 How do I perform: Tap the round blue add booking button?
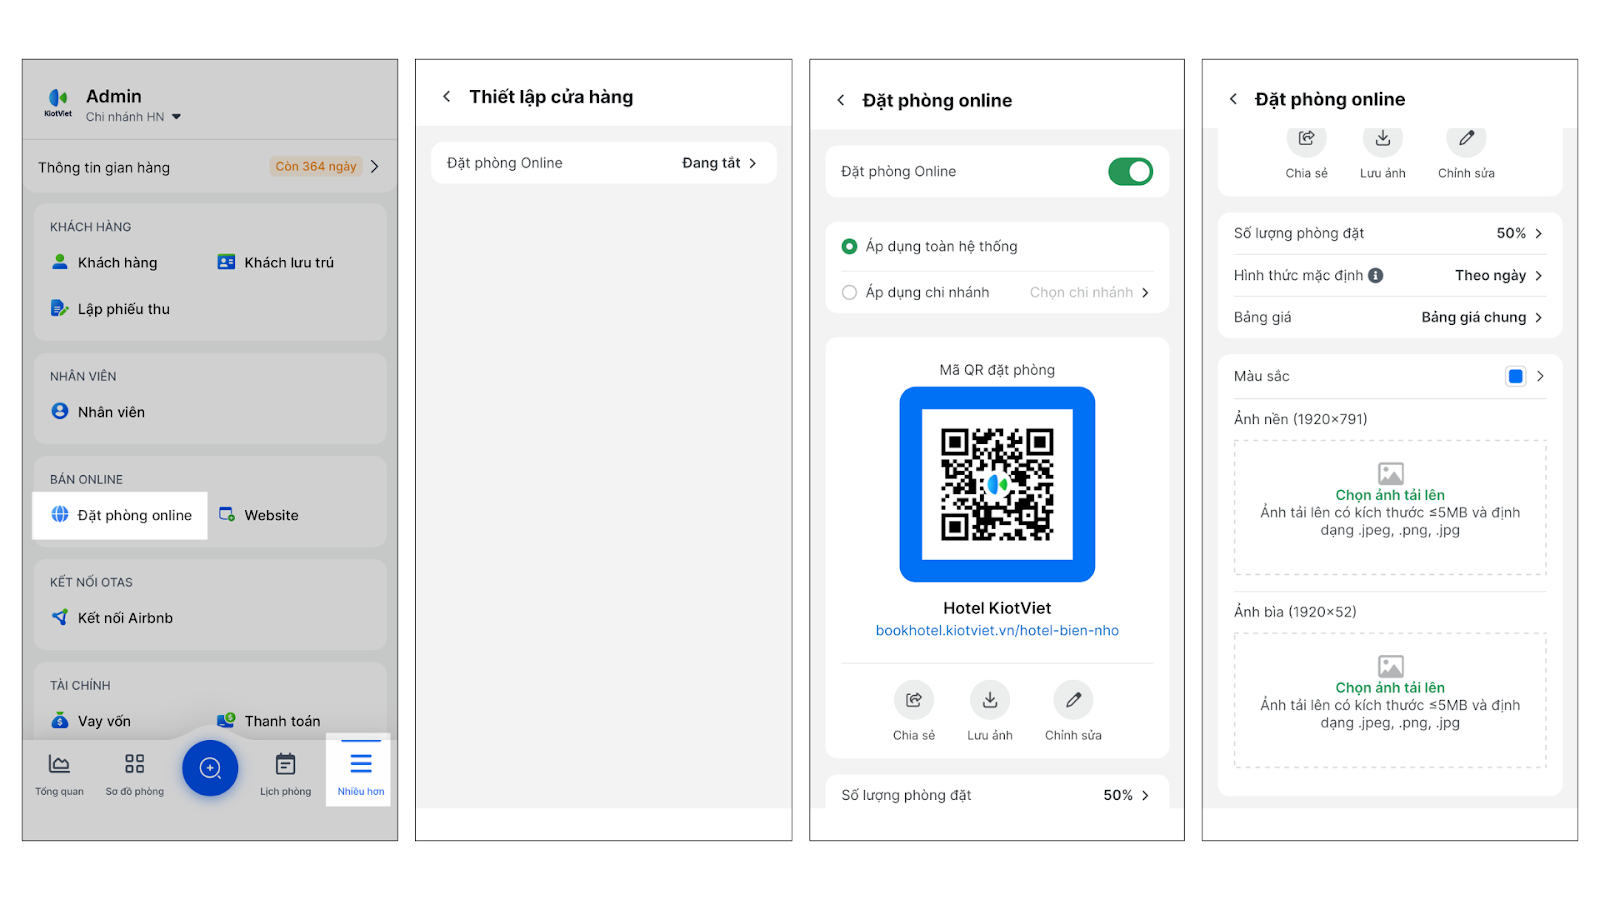[x=210, y=768]
